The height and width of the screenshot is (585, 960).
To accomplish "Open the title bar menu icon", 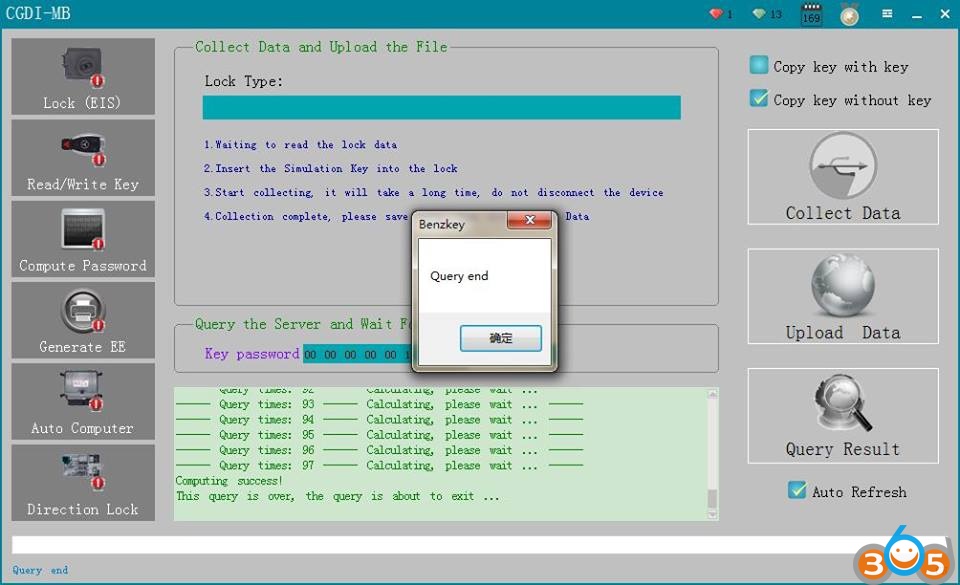I will [x=886, y=14].
